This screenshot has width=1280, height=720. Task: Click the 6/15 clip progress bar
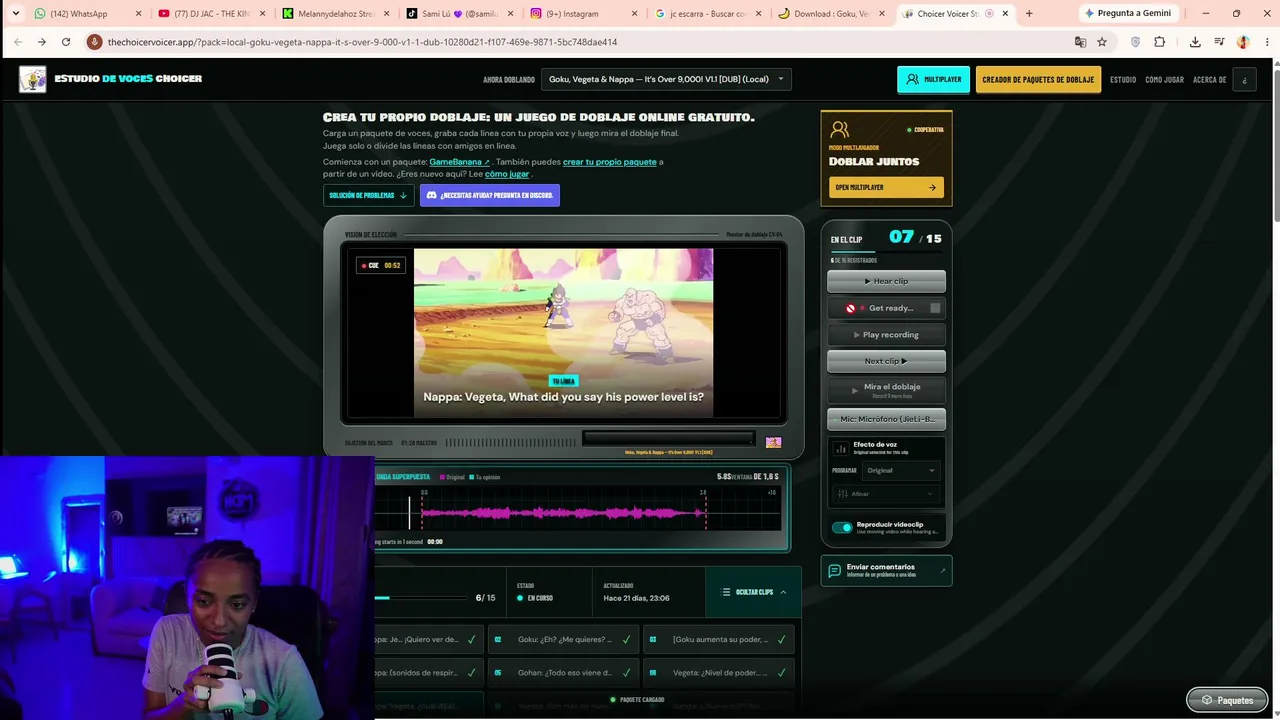tap(422, 598)
